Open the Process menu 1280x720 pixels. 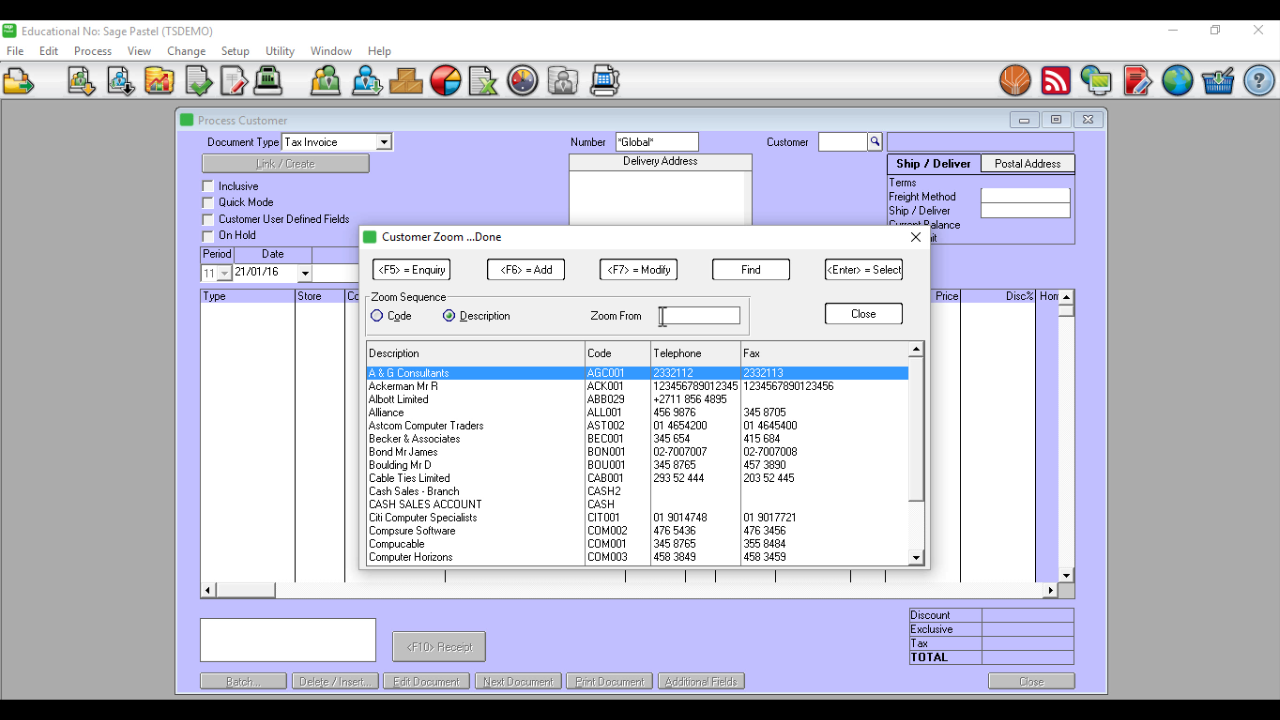point(92,51)
